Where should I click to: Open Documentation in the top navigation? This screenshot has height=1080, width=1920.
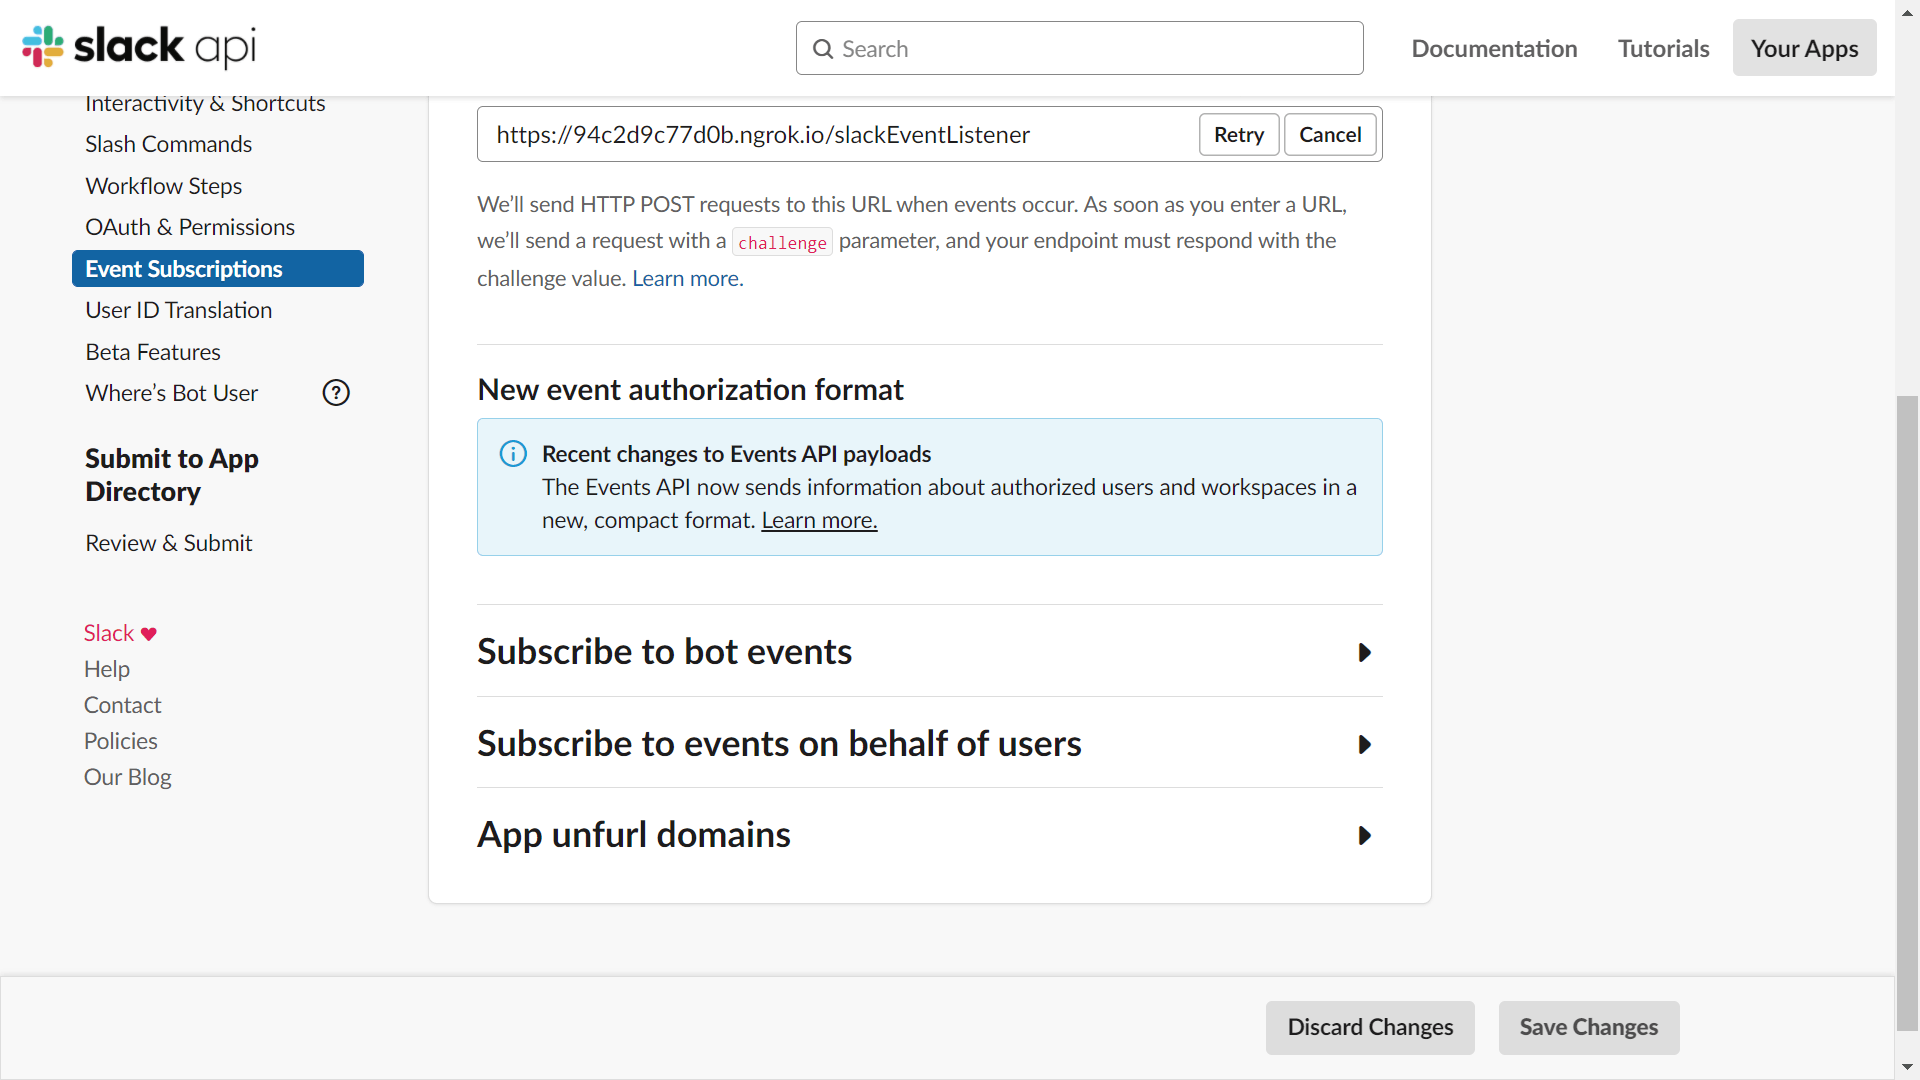point(1494,48)
